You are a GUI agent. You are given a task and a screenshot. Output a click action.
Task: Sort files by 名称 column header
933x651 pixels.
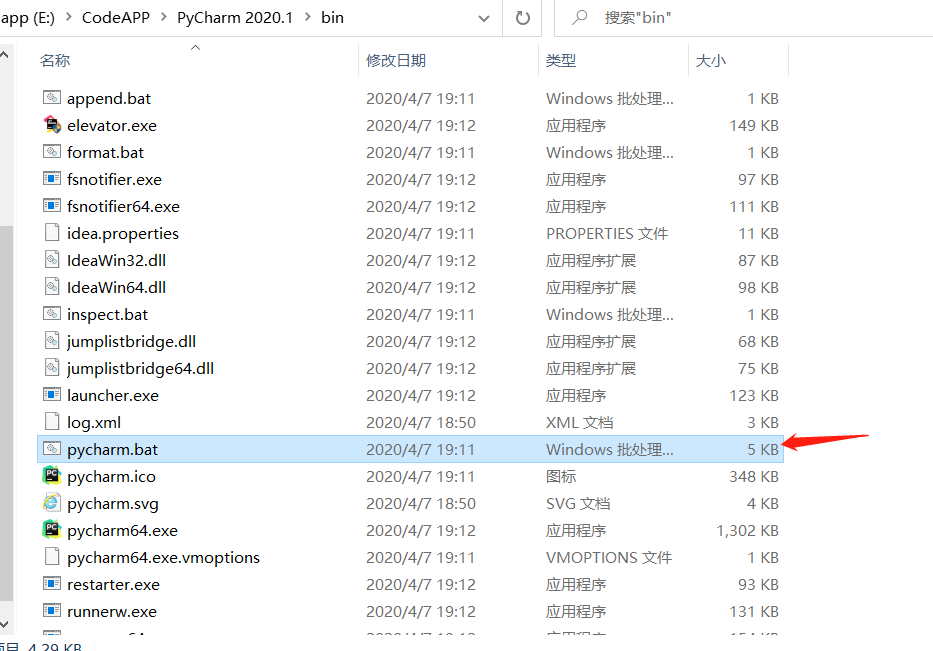[55, 60]
